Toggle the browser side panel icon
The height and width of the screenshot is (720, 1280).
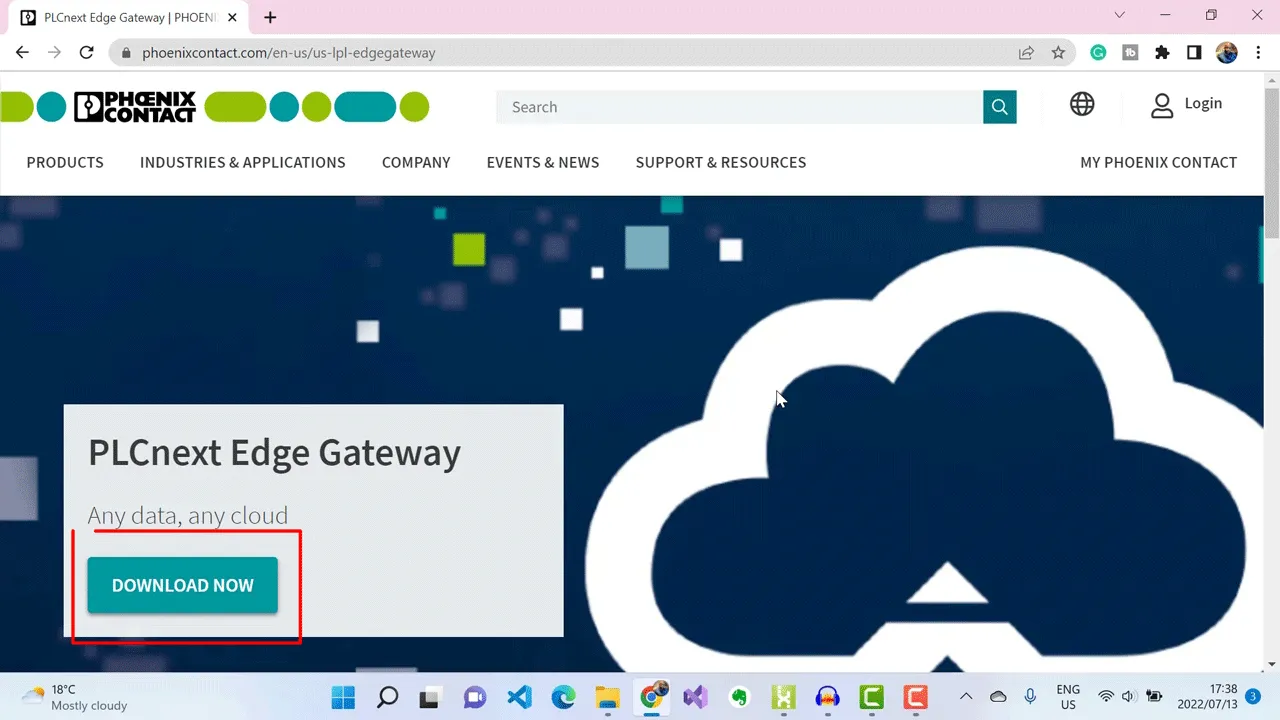click(x=1194, y=53)
